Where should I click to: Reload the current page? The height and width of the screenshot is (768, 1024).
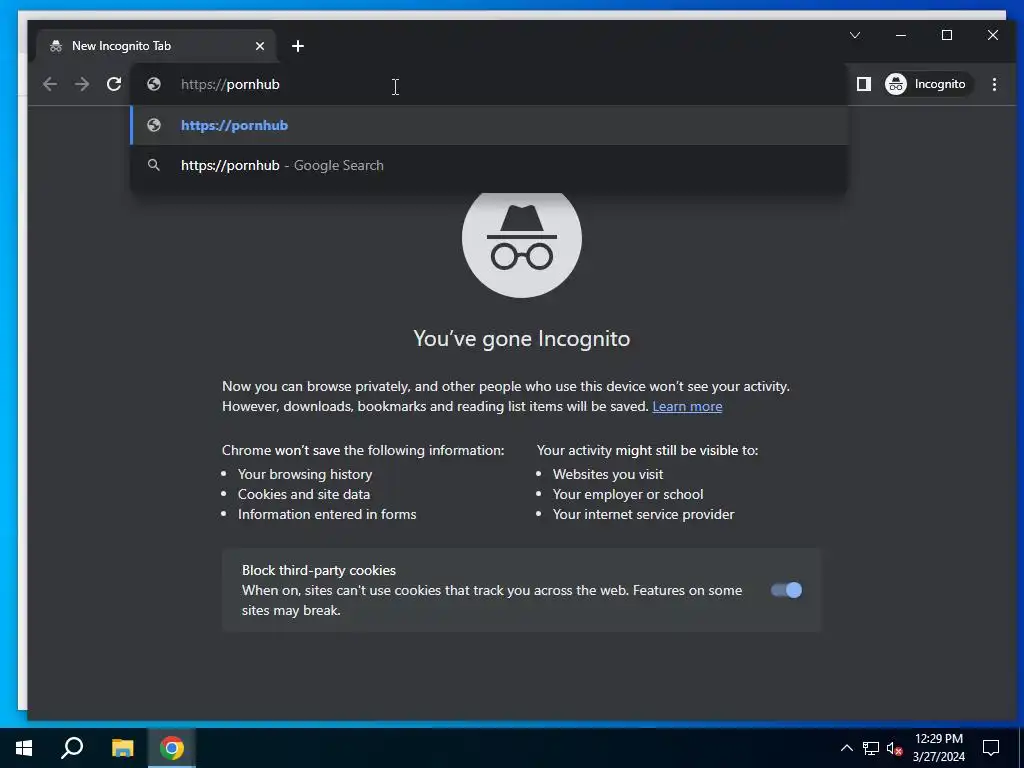coord(114,84)
